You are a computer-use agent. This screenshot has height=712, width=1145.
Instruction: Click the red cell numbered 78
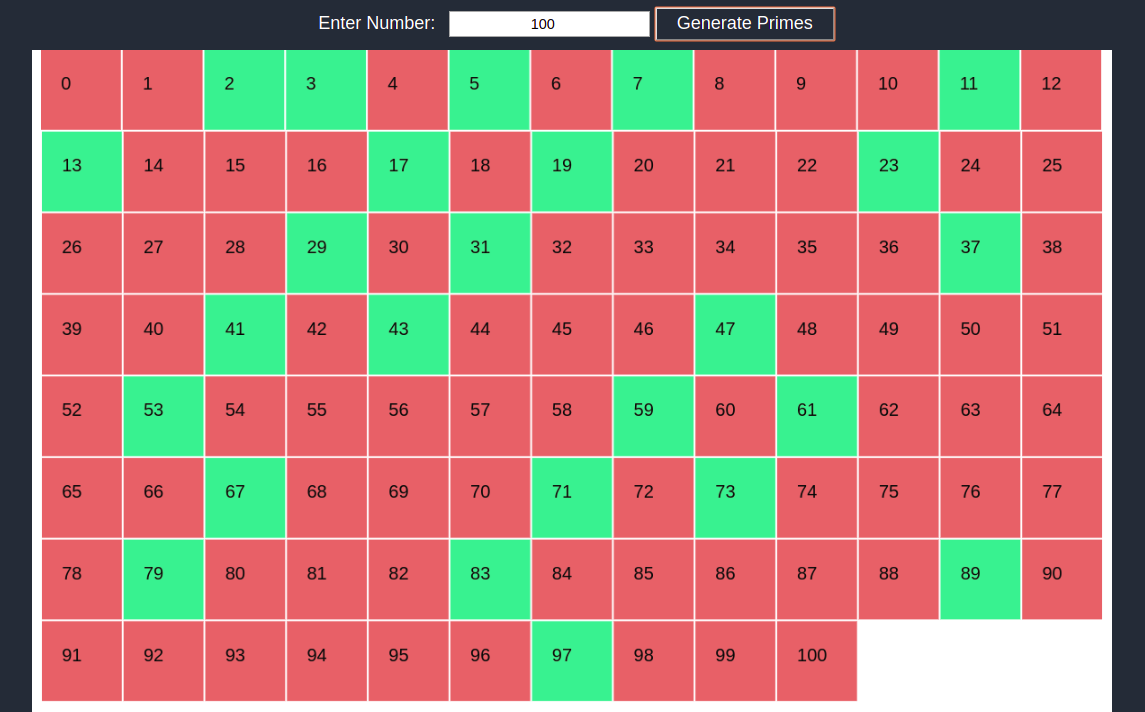[x=81, y=579]
